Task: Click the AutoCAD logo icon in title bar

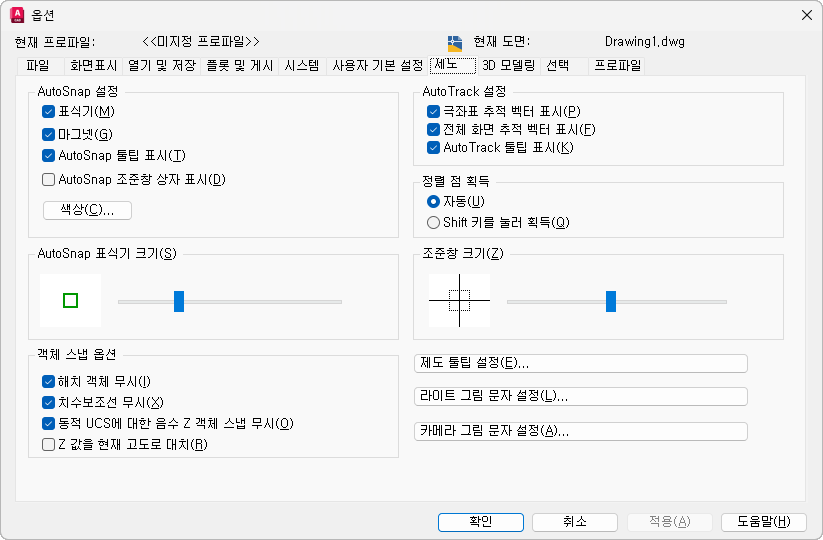Action: tap(16, 15)
